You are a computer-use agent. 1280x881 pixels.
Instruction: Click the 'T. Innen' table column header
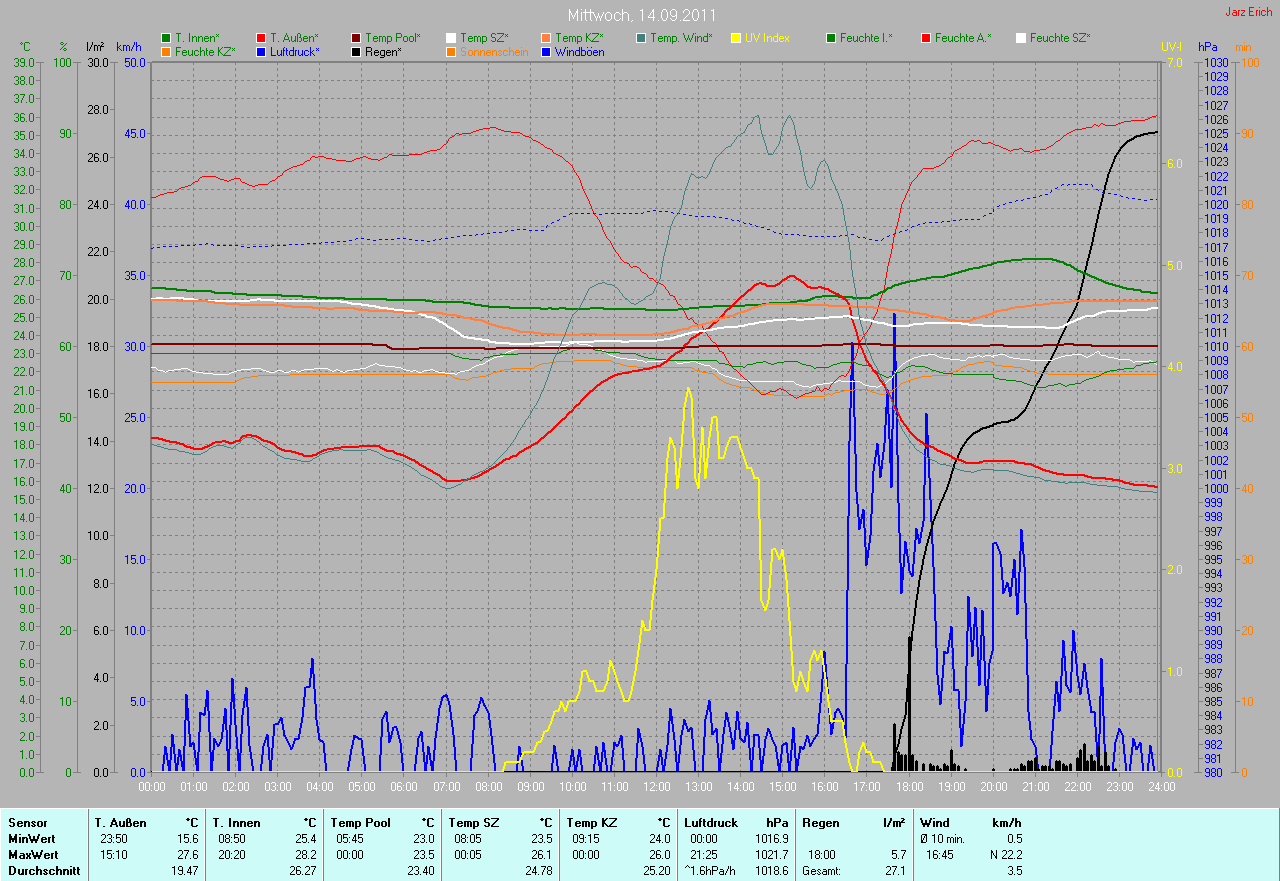click(238, 823)
